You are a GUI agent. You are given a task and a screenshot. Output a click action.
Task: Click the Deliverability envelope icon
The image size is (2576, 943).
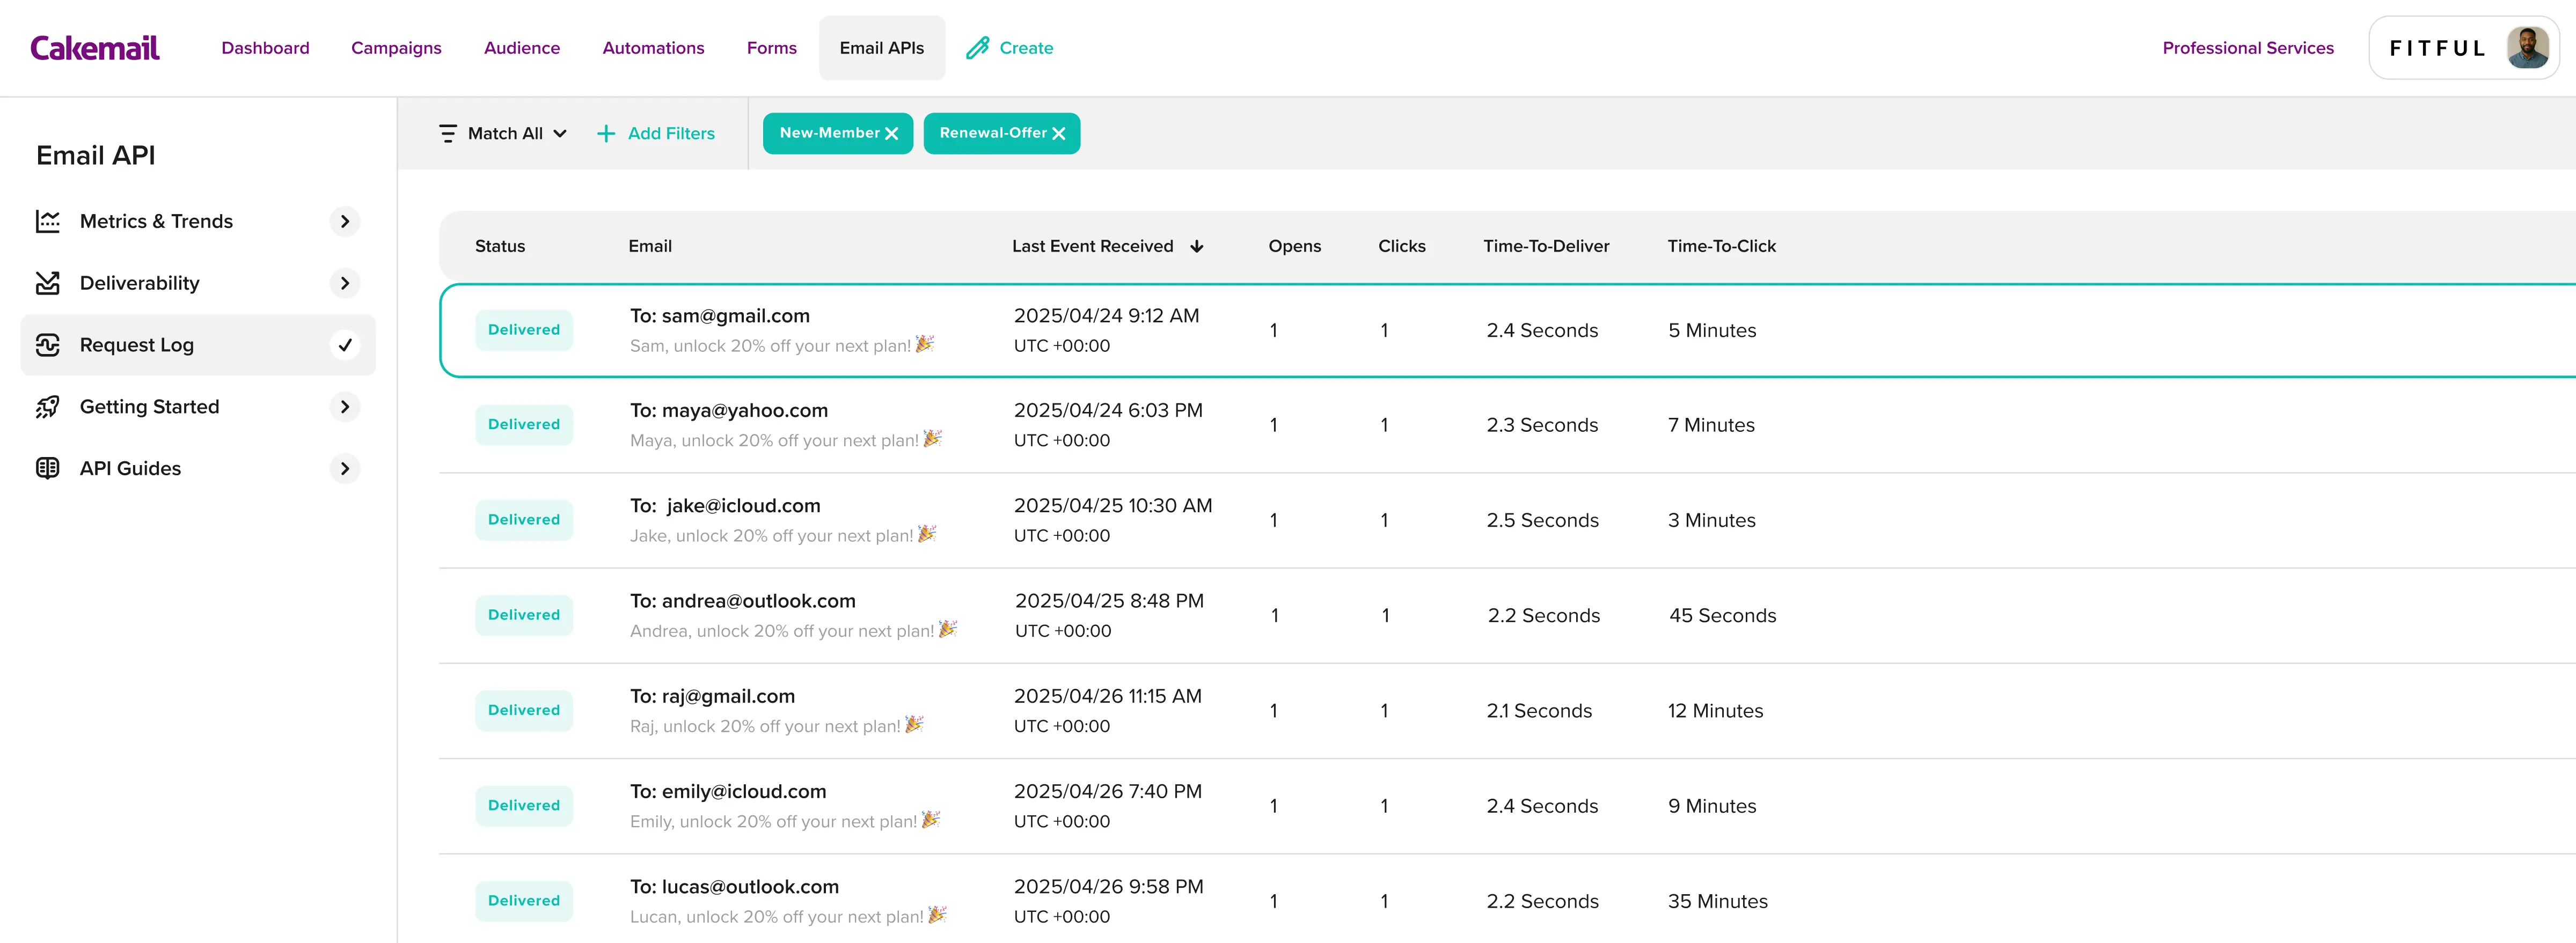click(48, 283)
